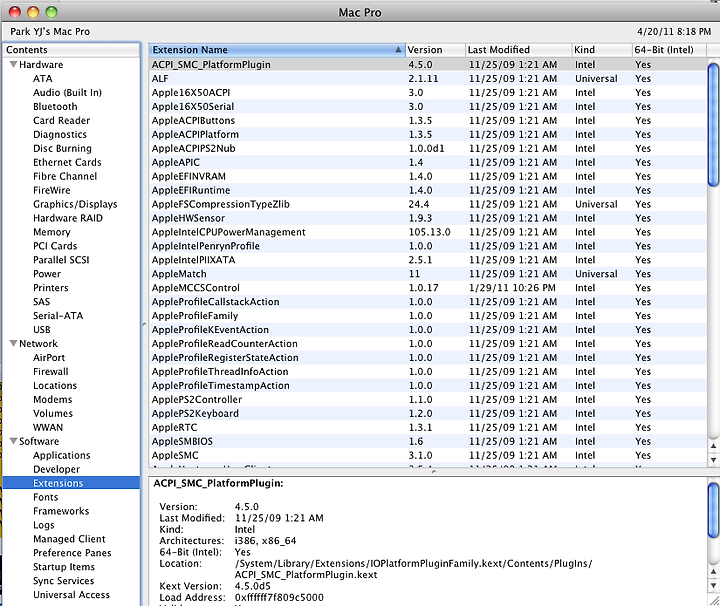The width and height of the screenshot is (720, 606).
Task: Select the highlighted Extensions item
Action: [x=71, y=483]
